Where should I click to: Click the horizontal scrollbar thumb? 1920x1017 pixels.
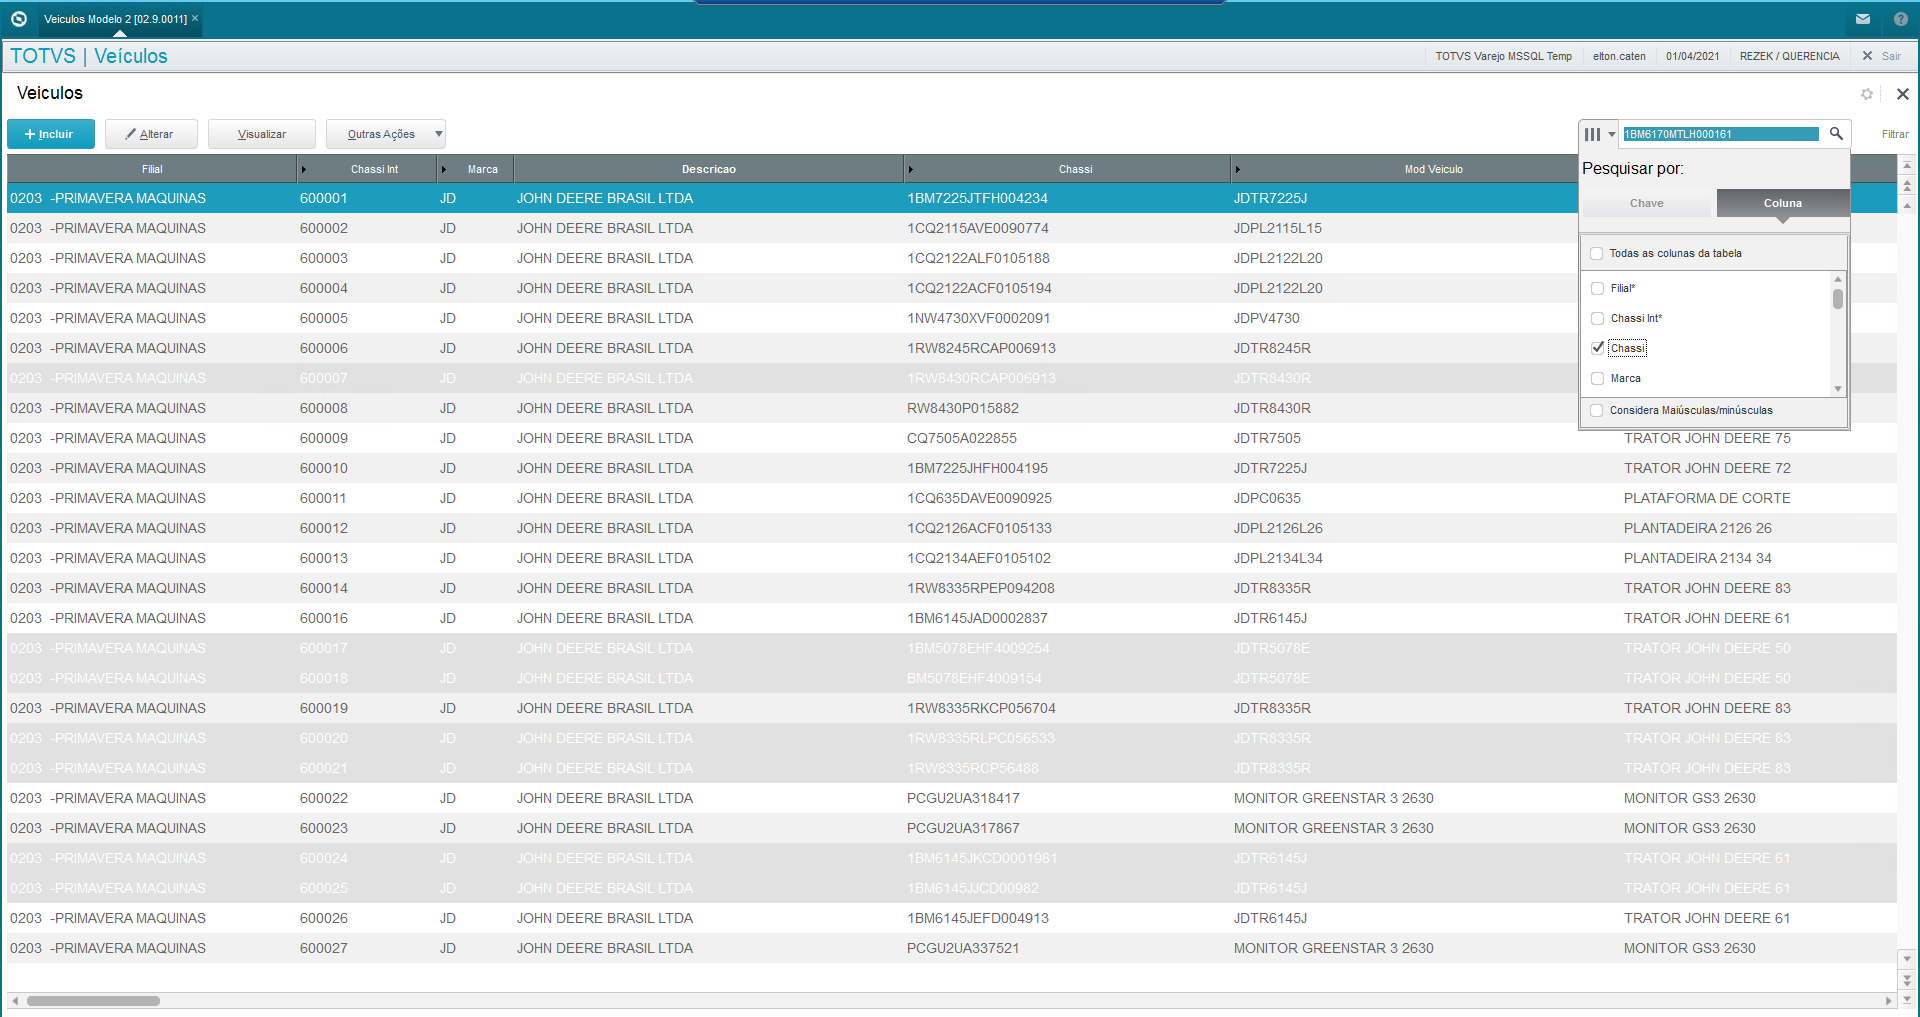(93, 1000)
